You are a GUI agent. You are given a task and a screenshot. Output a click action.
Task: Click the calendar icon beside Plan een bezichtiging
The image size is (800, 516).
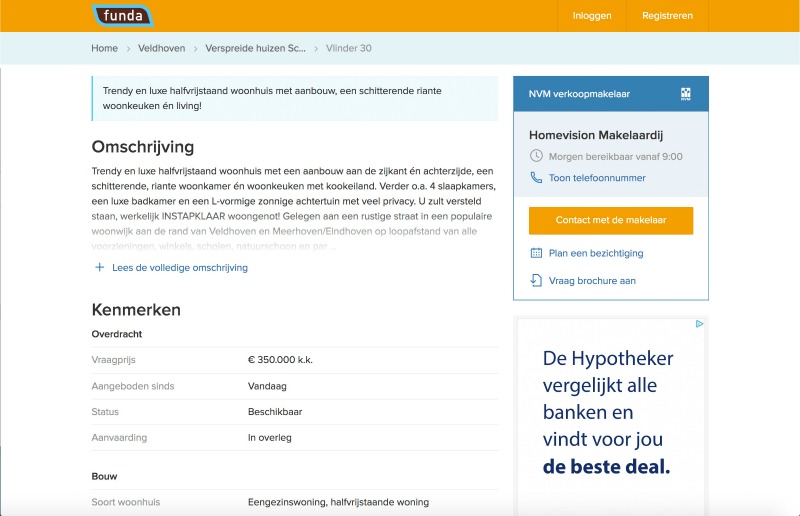click(x=536, y=253)
